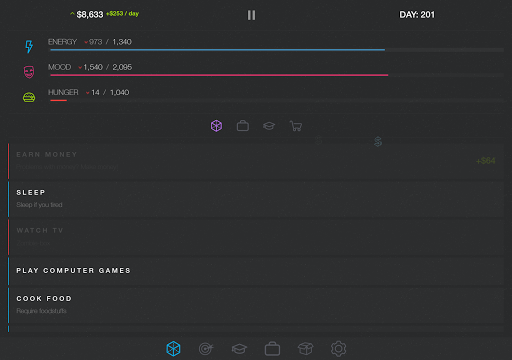Click the Mood face icon

[29, 72]
